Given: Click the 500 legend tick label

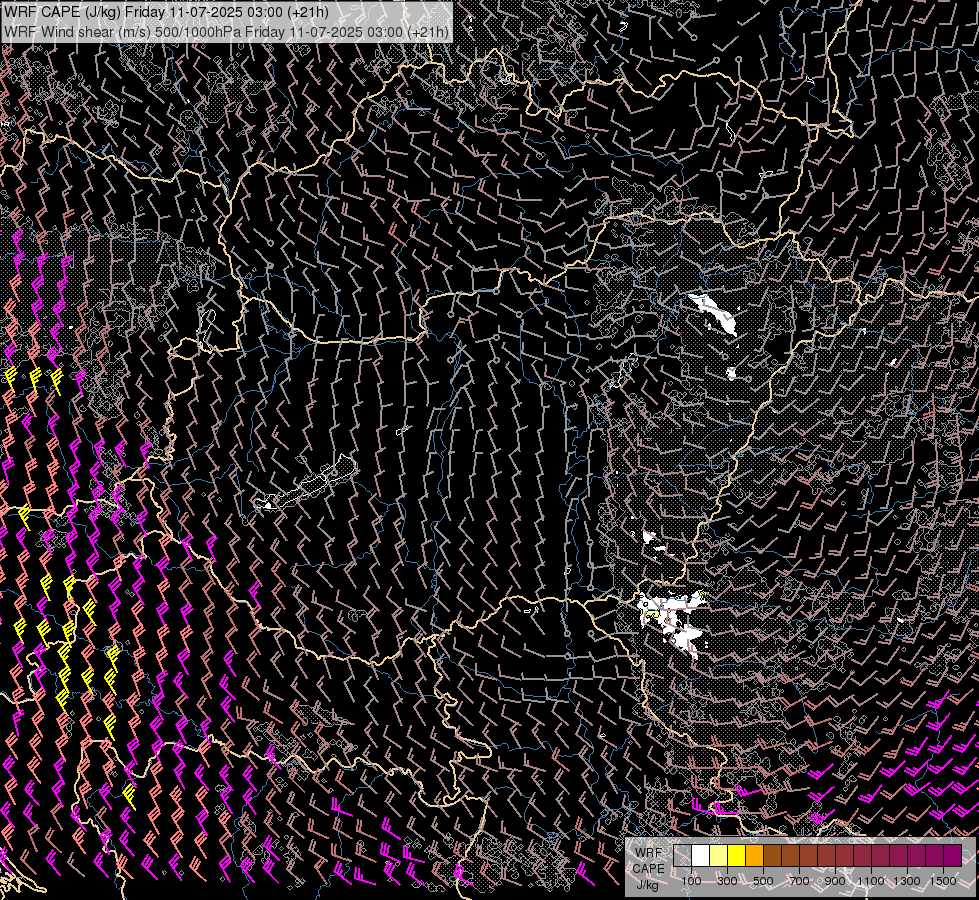Looking at the screenshot, I should click(763, 881).
